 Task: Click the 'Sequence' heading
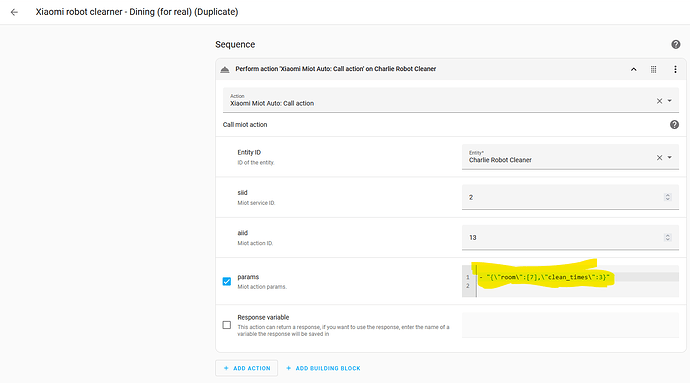tap(235, 44)
